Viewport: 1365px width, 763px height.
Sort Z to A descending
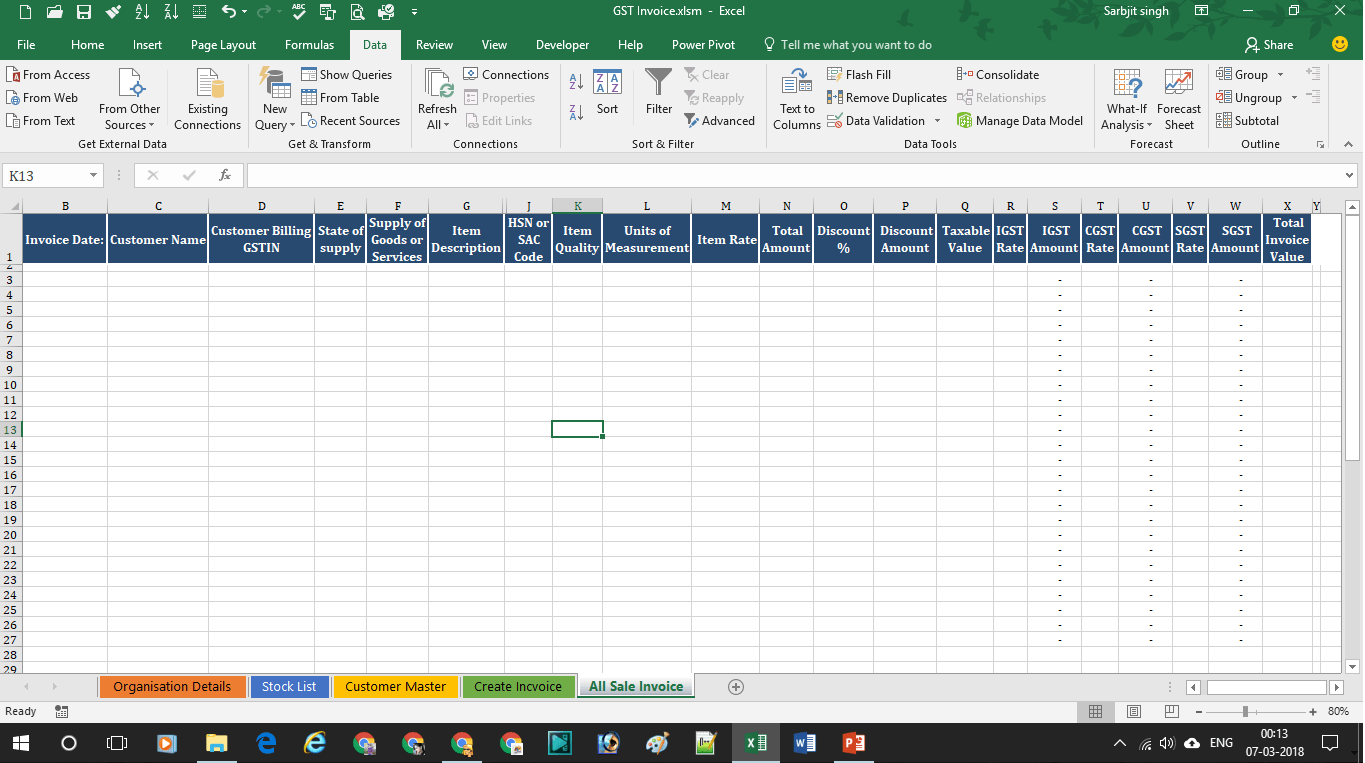pyautogui.click(x=576, y=112)
